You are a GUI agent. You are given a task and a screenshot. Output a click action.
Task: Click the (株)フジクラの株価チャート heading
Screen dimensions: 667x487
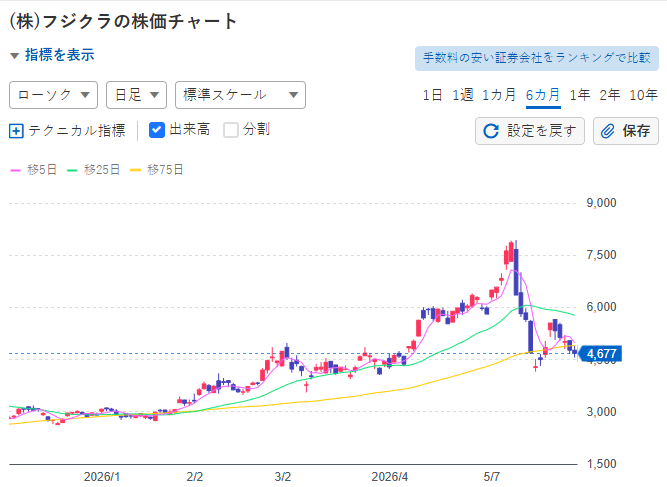pyautogui.click(x=123, y=21)
